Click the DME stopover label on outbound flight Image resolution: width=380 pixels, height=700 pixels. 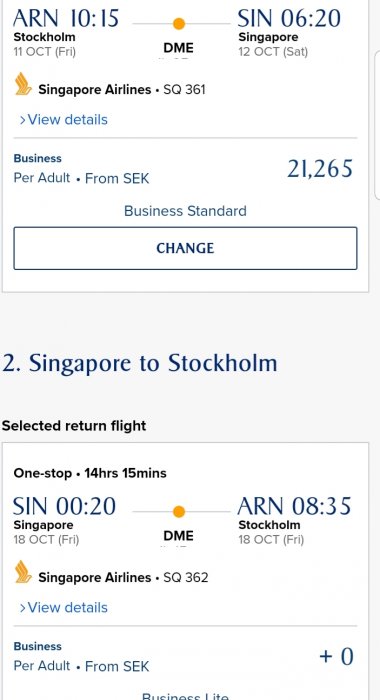(x=179, y=48)
